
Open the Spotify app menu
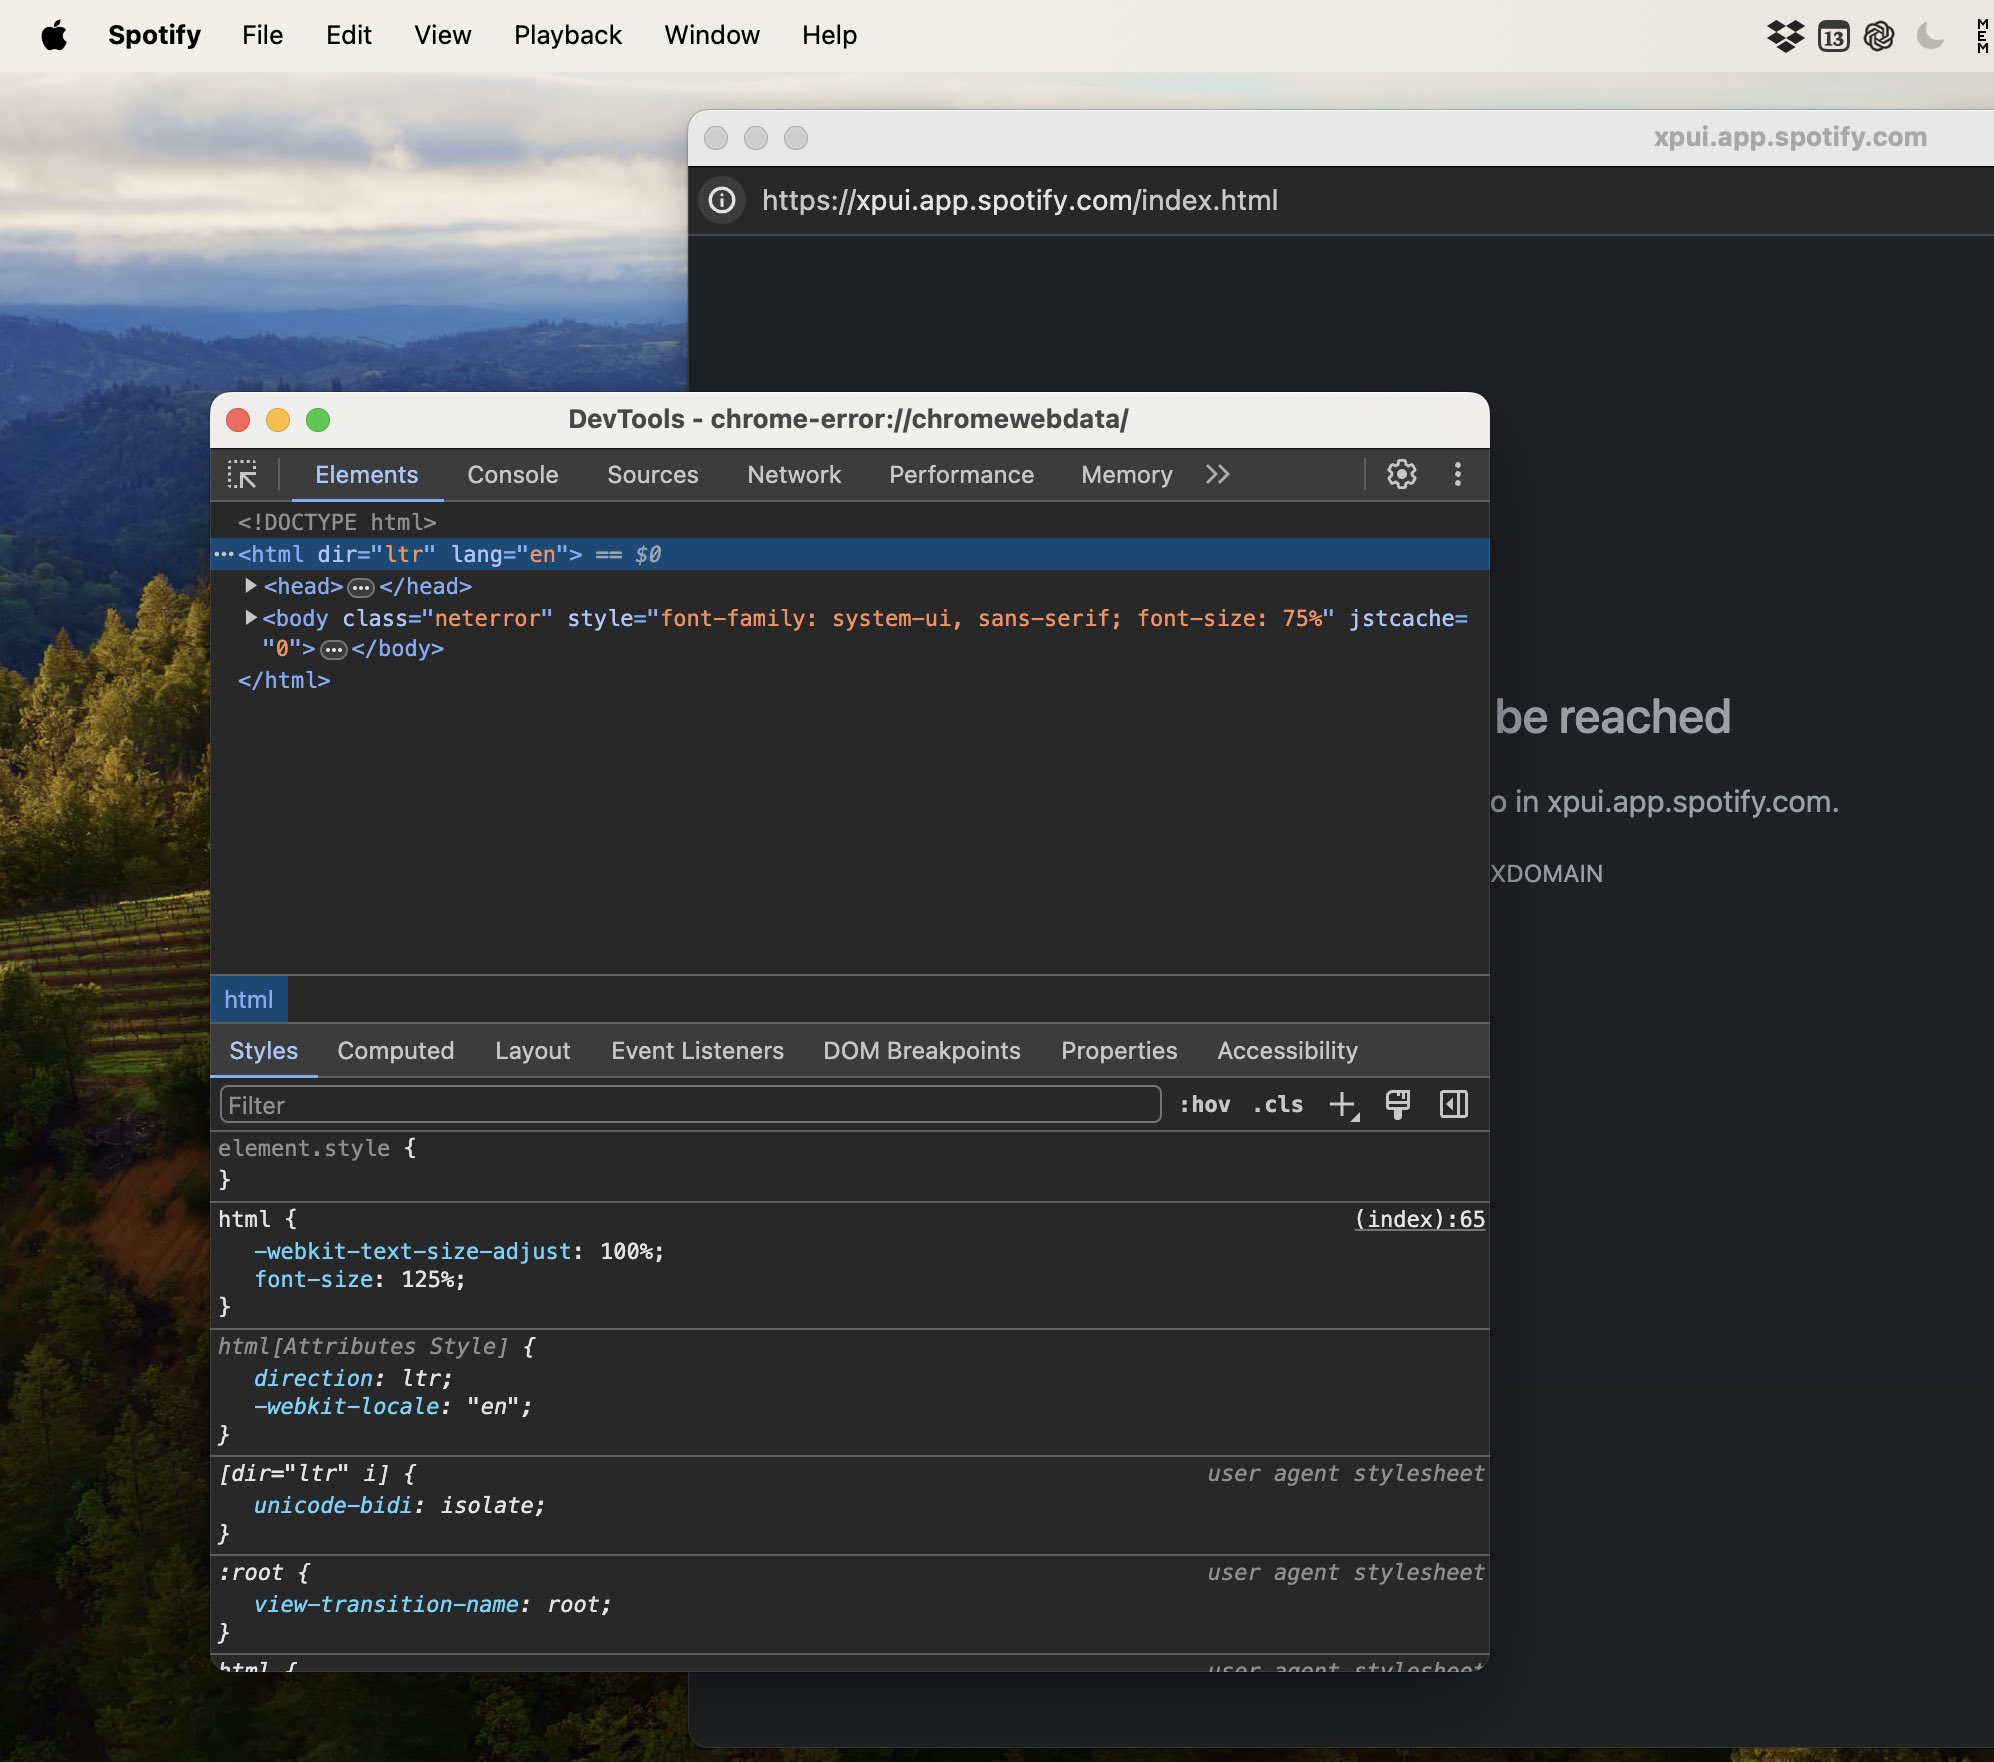[154, 36]
